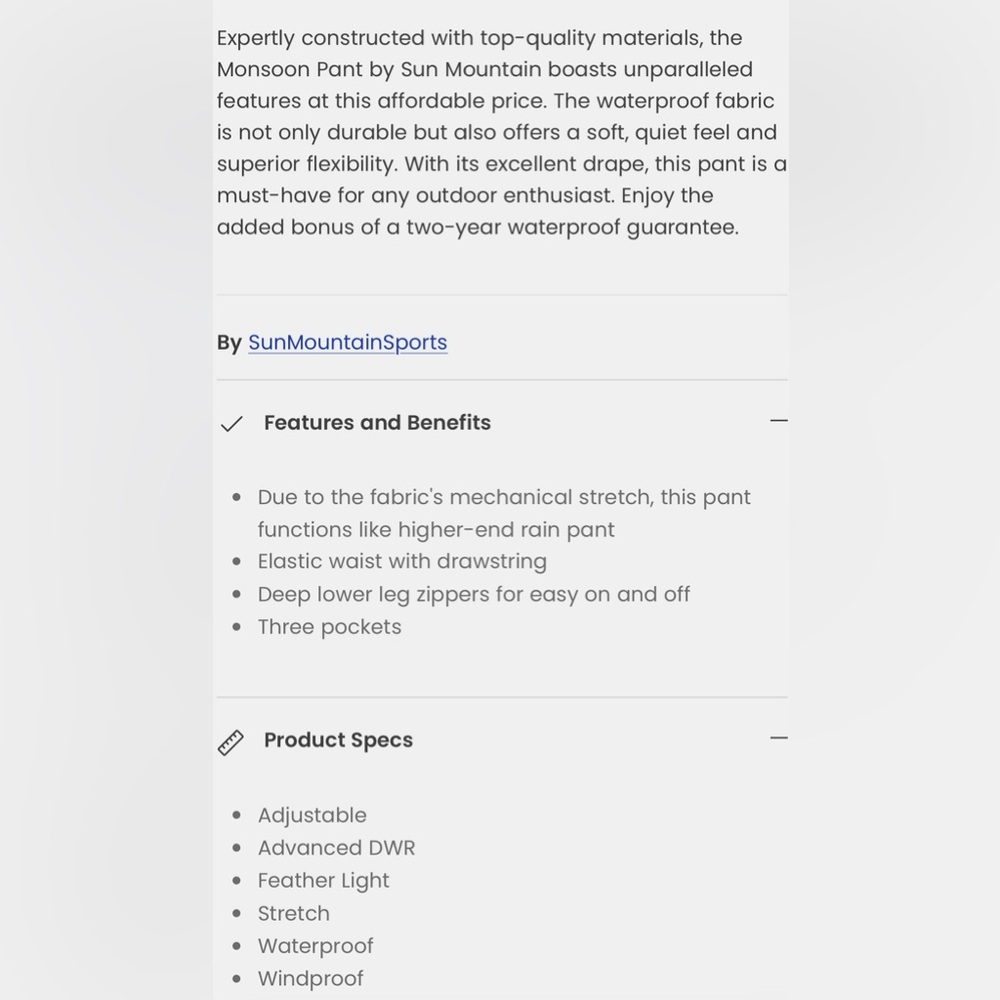This screenshot has height=1000, width=1000.
Task: Select the 'Feather Light' spec item
Action: tap(323, 881)
